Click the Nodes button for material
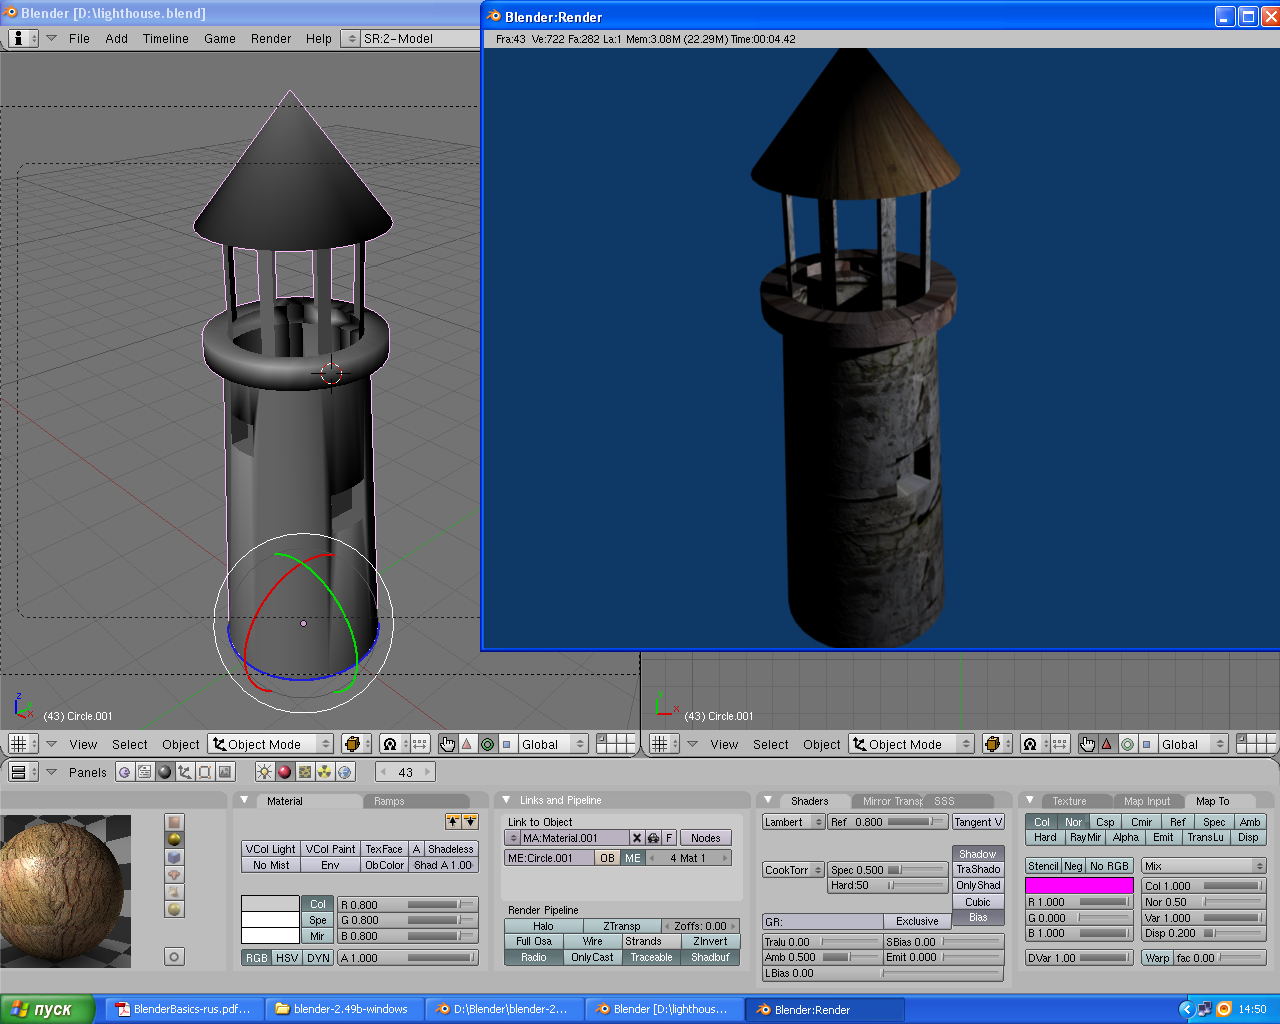The image size is (1280, 1024). point(705,838)
